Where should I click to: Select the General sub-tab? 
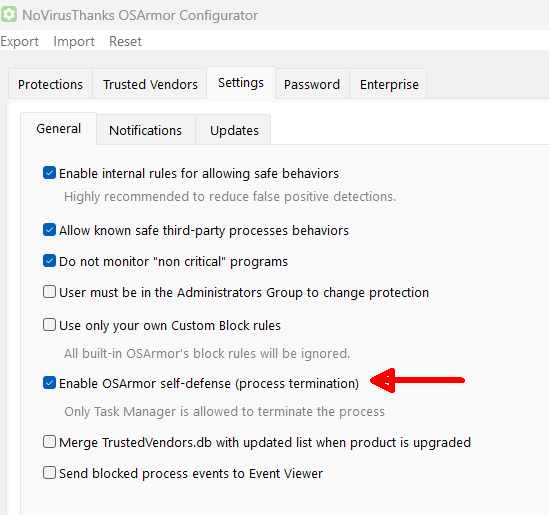coord(58,128)
